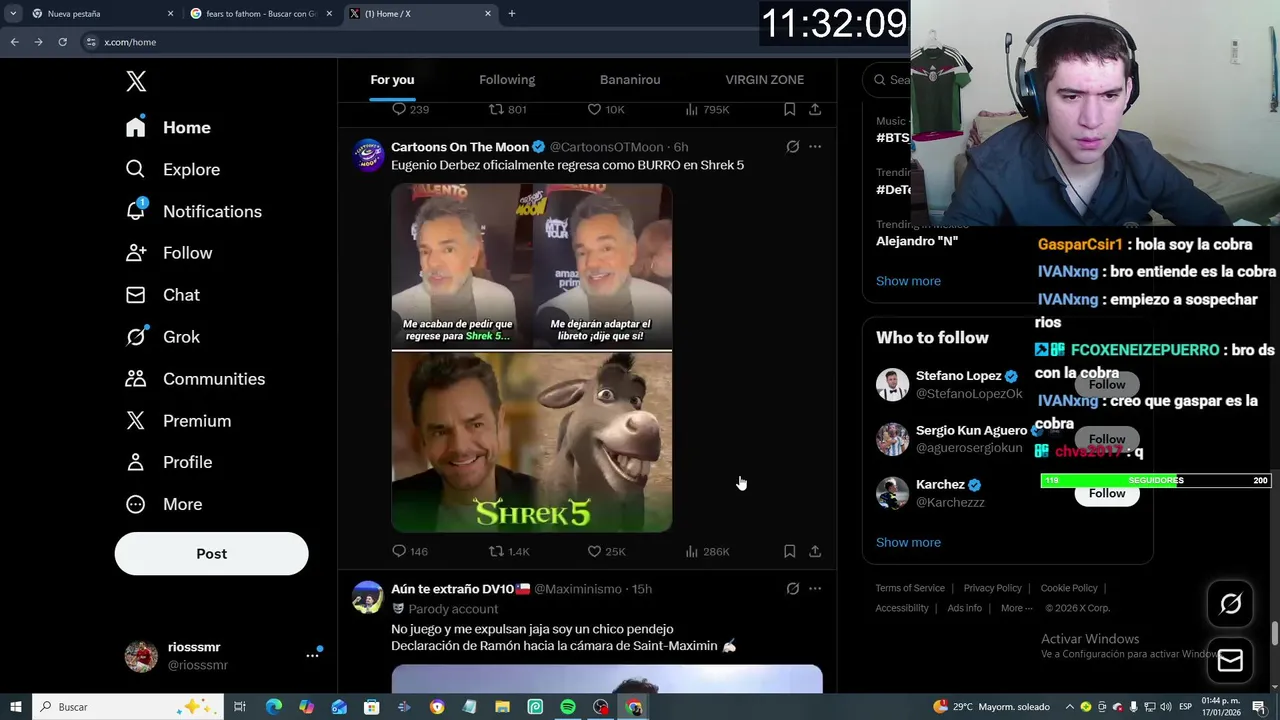Open the Cartoons On The Moon profile avatar
The image size is (1280, 720).
click(368, 155)
